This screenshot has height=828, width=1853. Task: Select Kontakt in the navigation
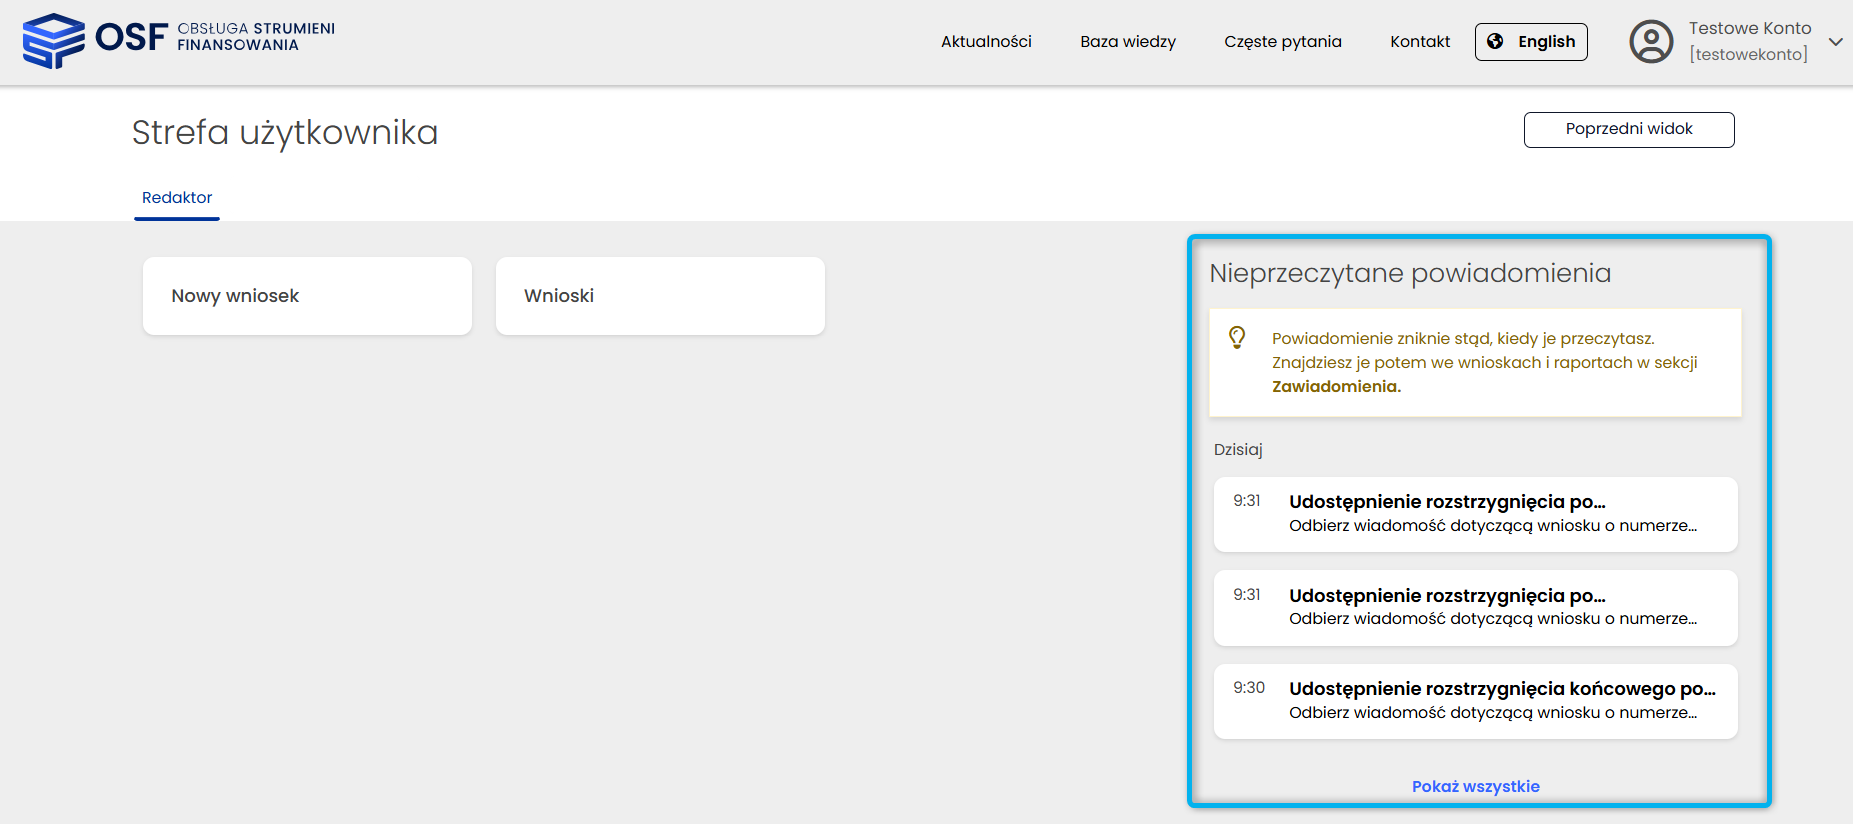[x=1419, y=42]
